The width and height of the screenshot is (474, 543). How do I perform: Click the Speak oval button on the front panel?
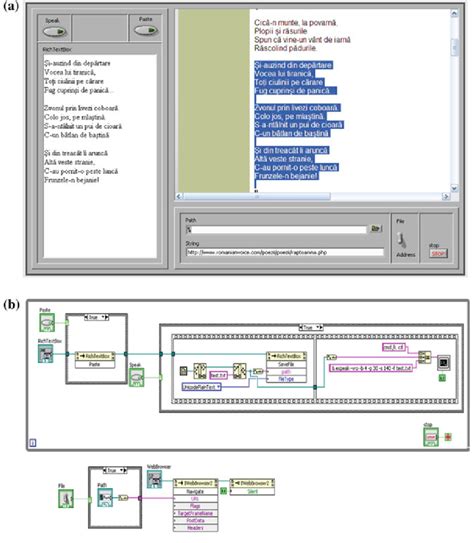pos(54,32)
